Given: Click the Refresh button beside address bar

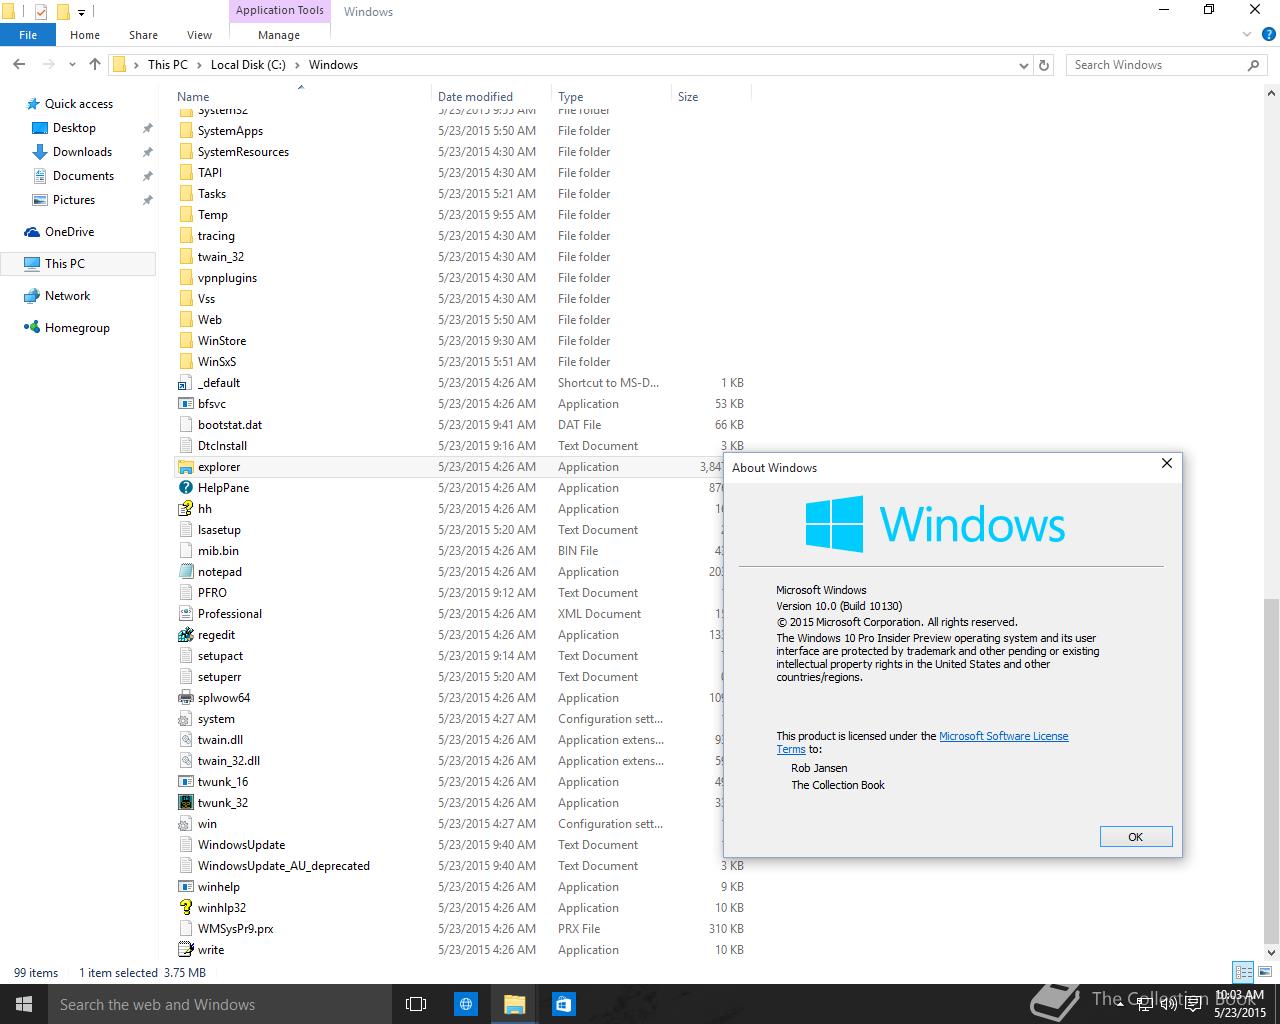Looking at the screenshot, I should [x=1044, y=65].
